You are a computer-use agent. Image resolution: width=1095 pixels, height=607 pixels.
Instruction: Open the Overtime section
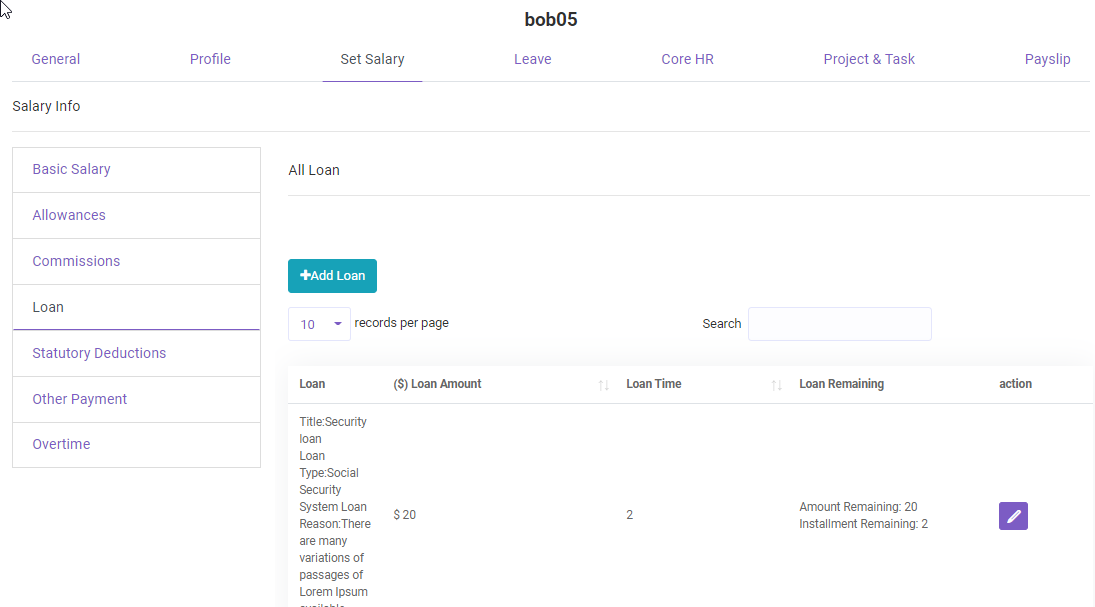click(61, 444)
